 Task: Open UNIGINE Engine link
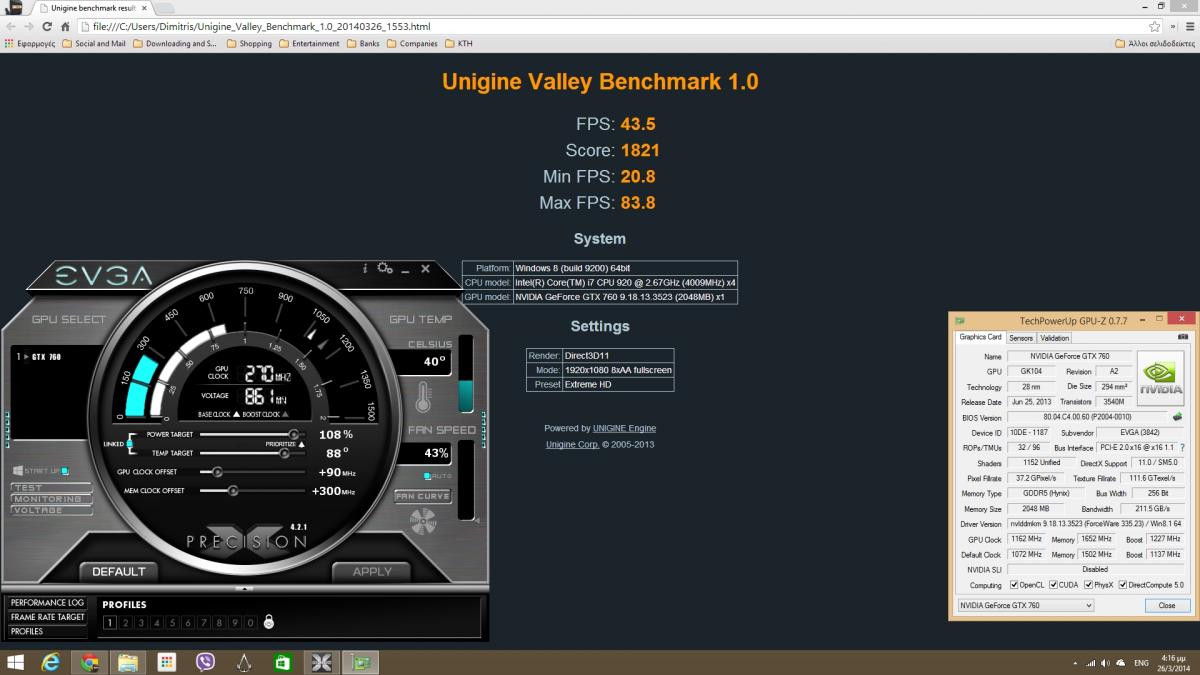(624, 428)
